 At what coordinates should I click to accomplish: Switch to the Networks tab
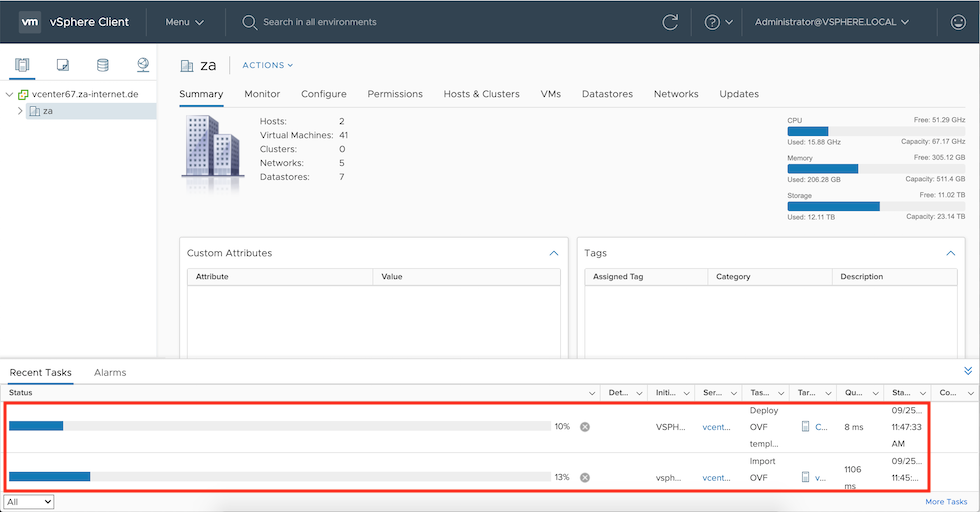[x=676, y=94]
